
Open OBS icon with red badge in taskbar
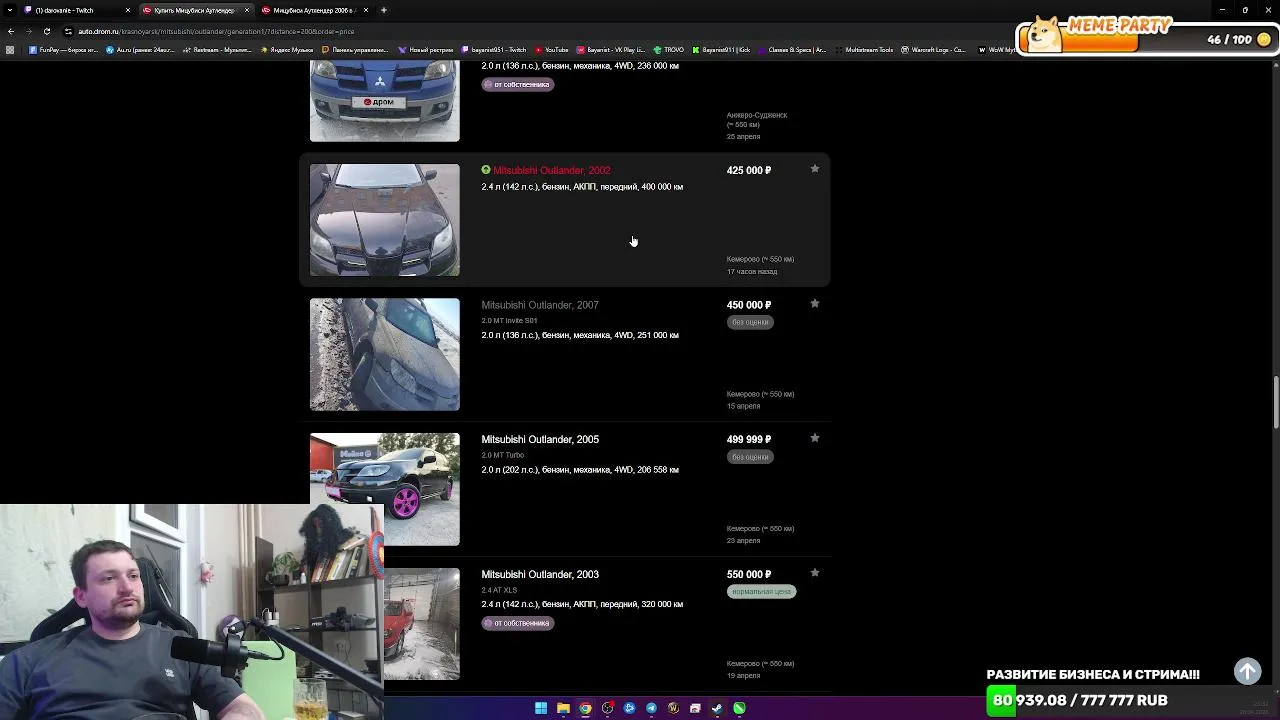coord(607,708)
